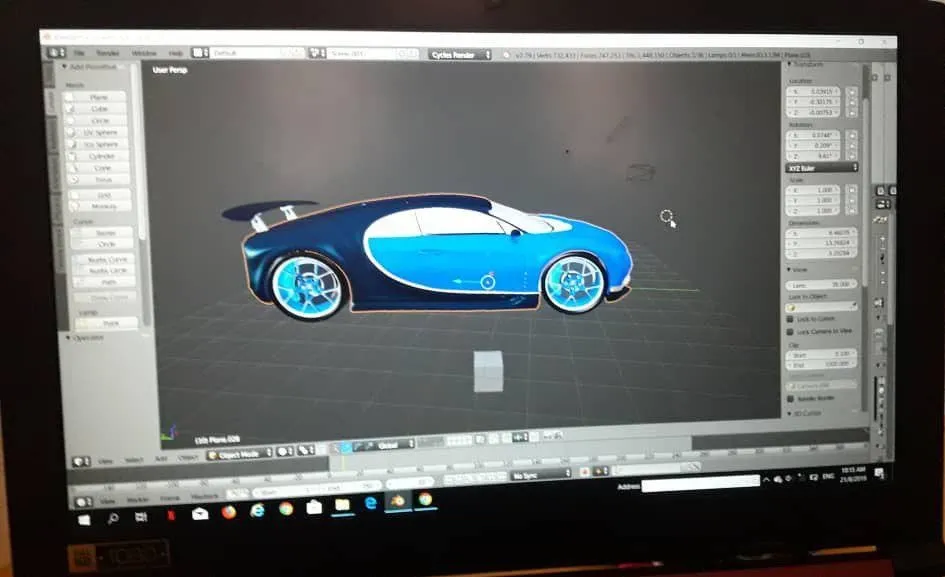Open the Timeline editor type icon
The width and height of the screenshot is (945, 577).
coord(84,502)
